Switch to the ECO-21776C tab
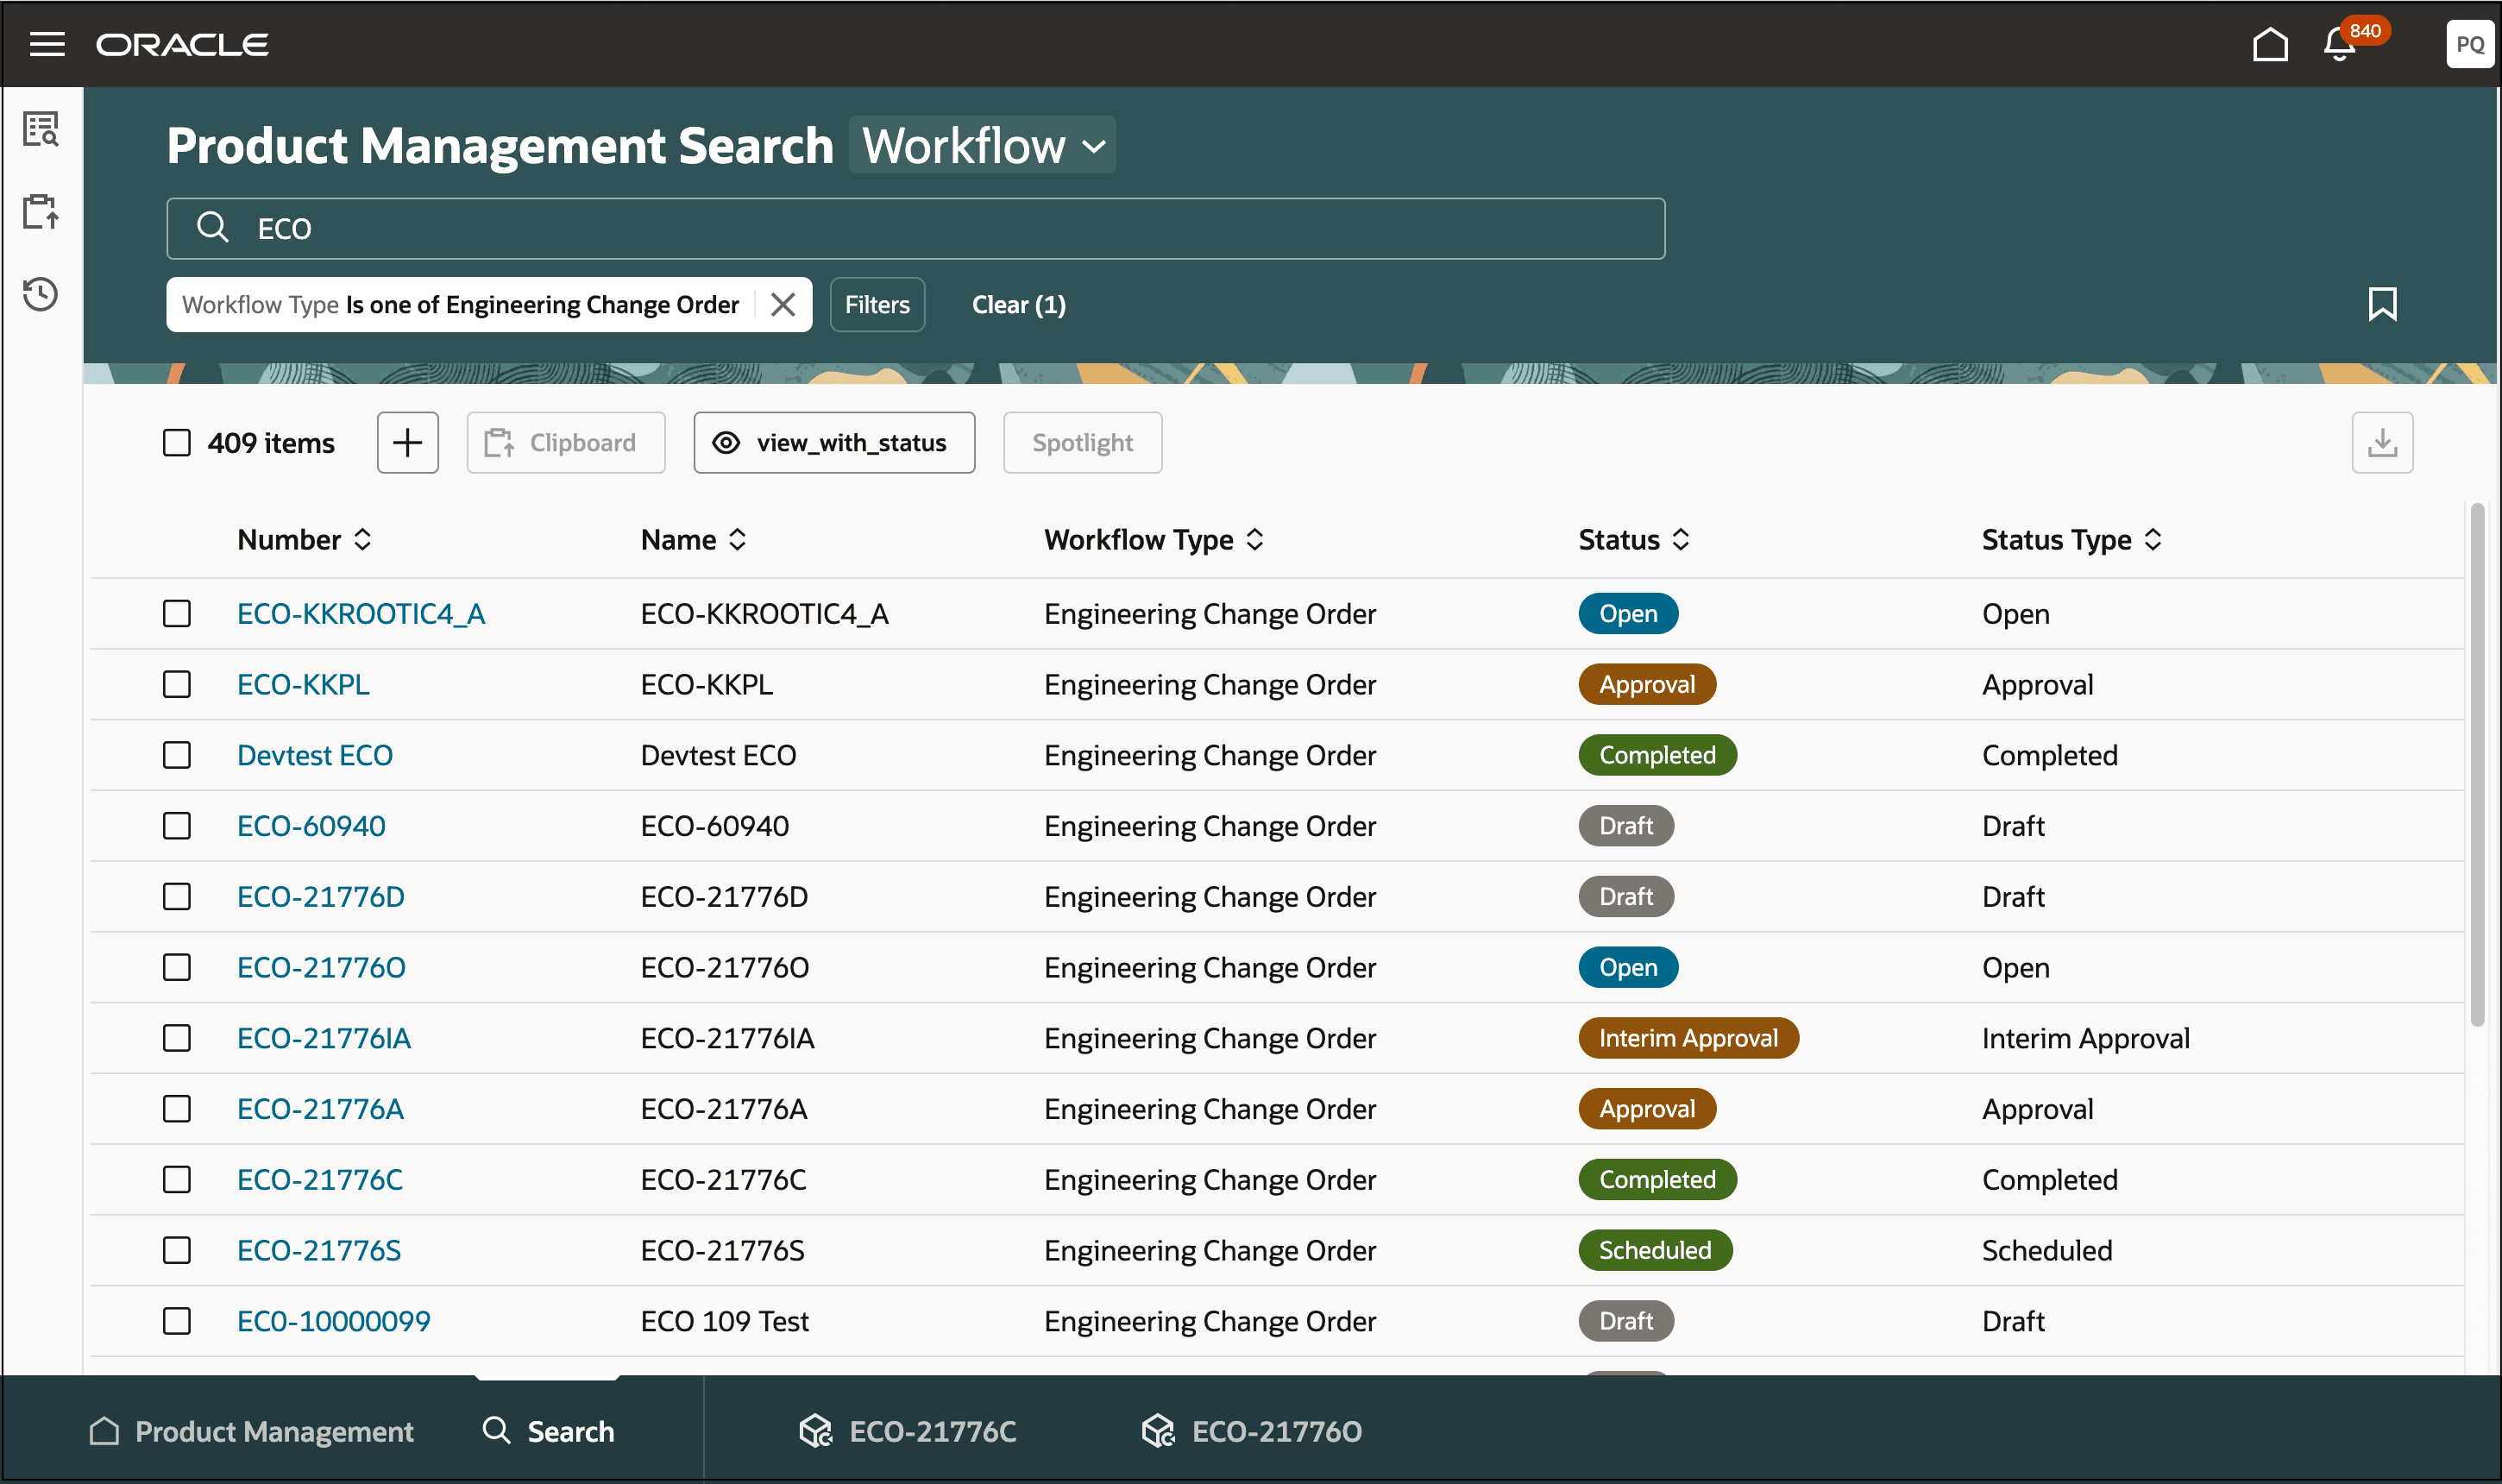 click(932, 1431)
